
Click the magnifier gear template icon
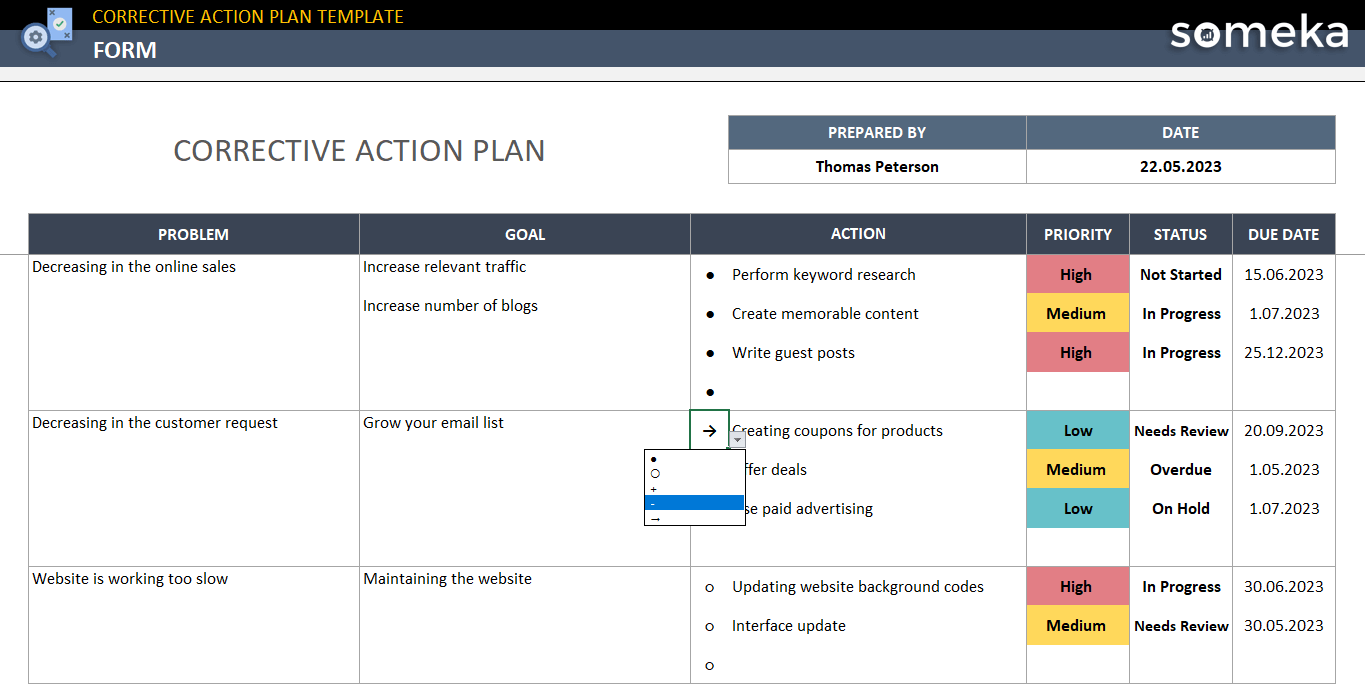(45, 33)
